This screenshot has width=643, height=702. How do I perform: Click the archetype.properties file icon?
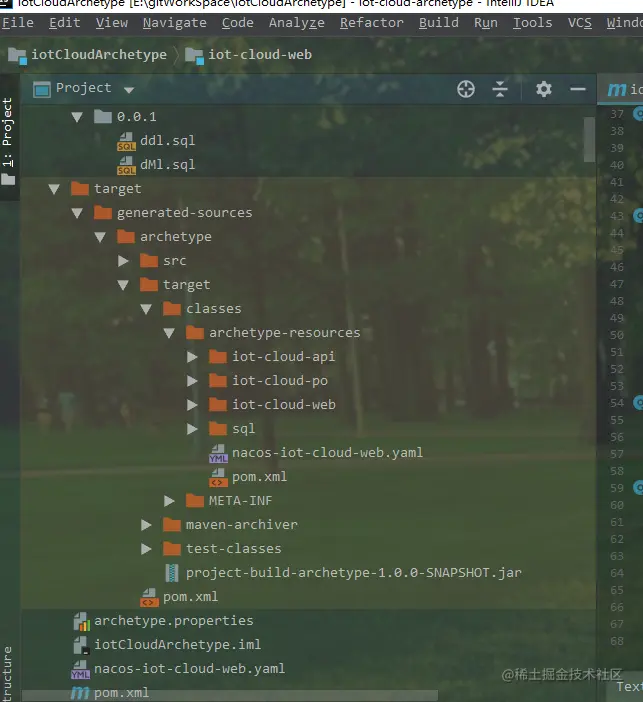[81, 621]
